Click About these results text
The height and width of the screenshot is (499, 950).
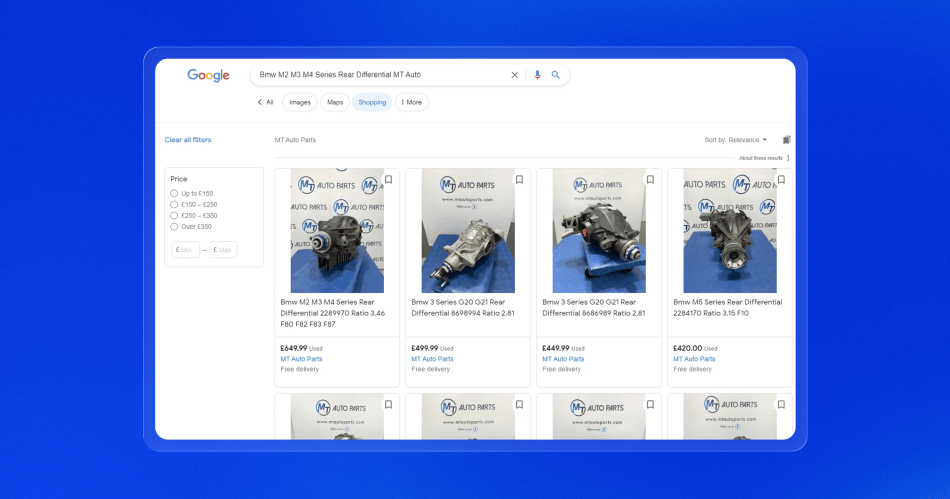pos(760,158)
